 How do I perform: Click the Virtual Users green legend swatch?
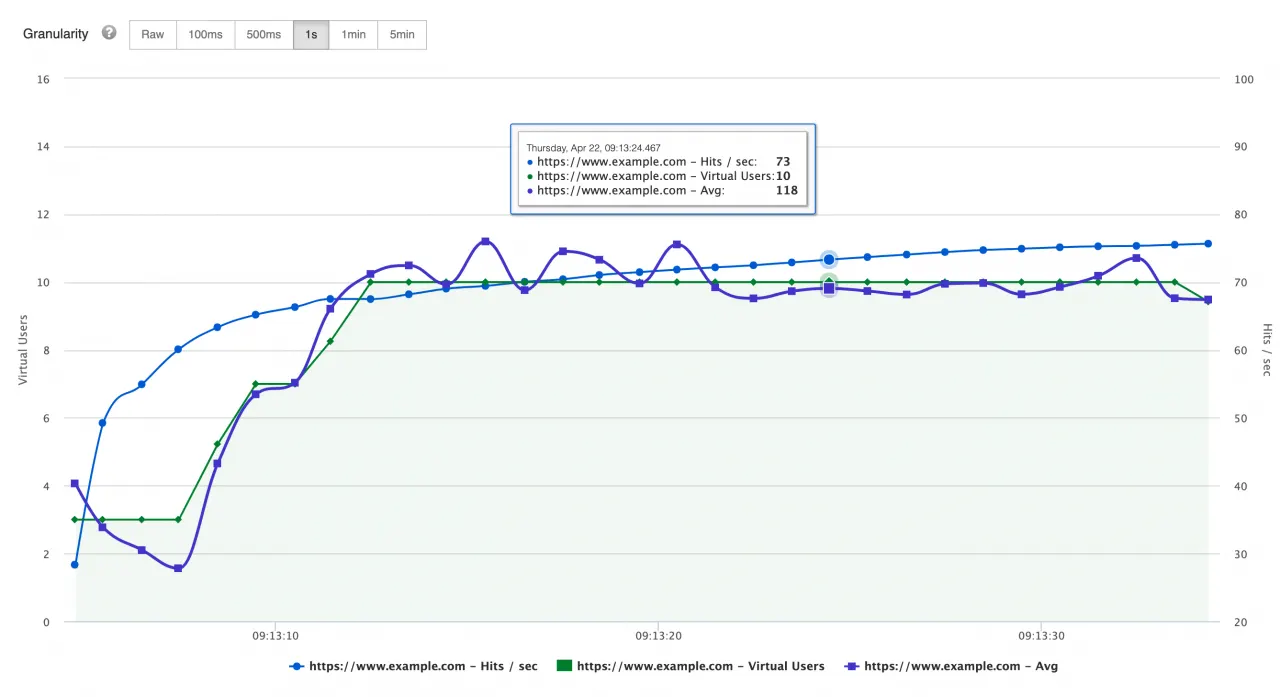563,666
